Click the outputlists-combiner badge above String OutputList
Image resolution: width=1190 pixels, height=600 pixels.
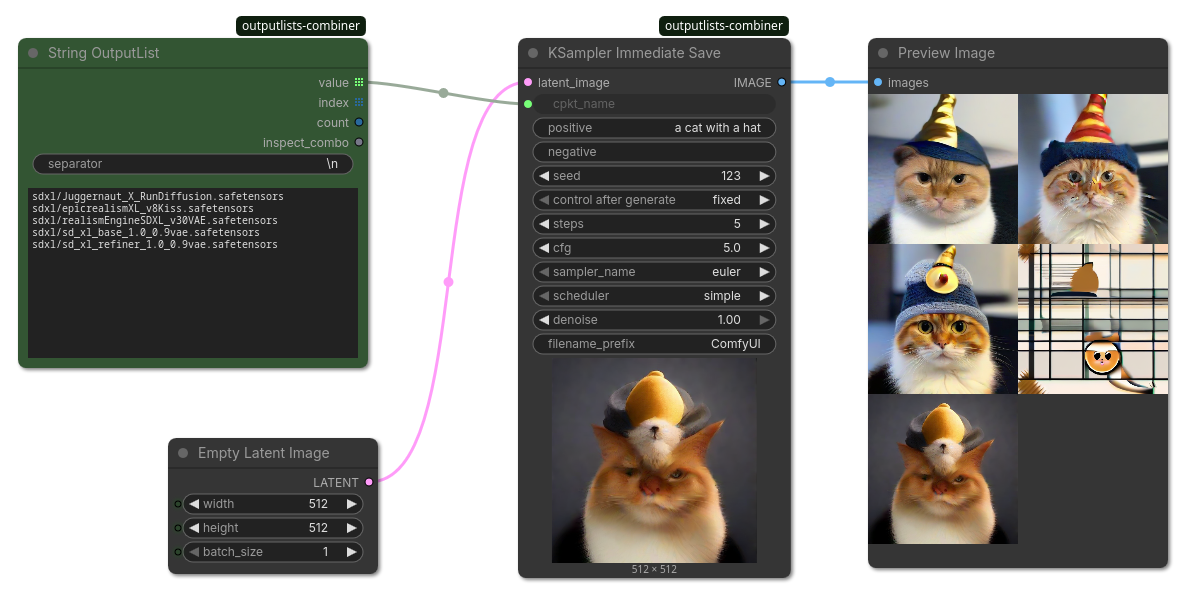click(301, 26)
